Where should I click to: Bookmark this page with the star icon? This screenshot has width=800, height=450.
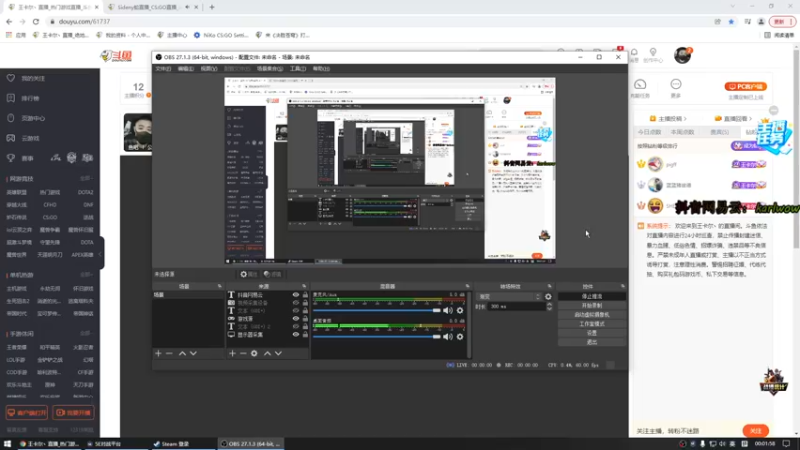(x=731, y=21)
